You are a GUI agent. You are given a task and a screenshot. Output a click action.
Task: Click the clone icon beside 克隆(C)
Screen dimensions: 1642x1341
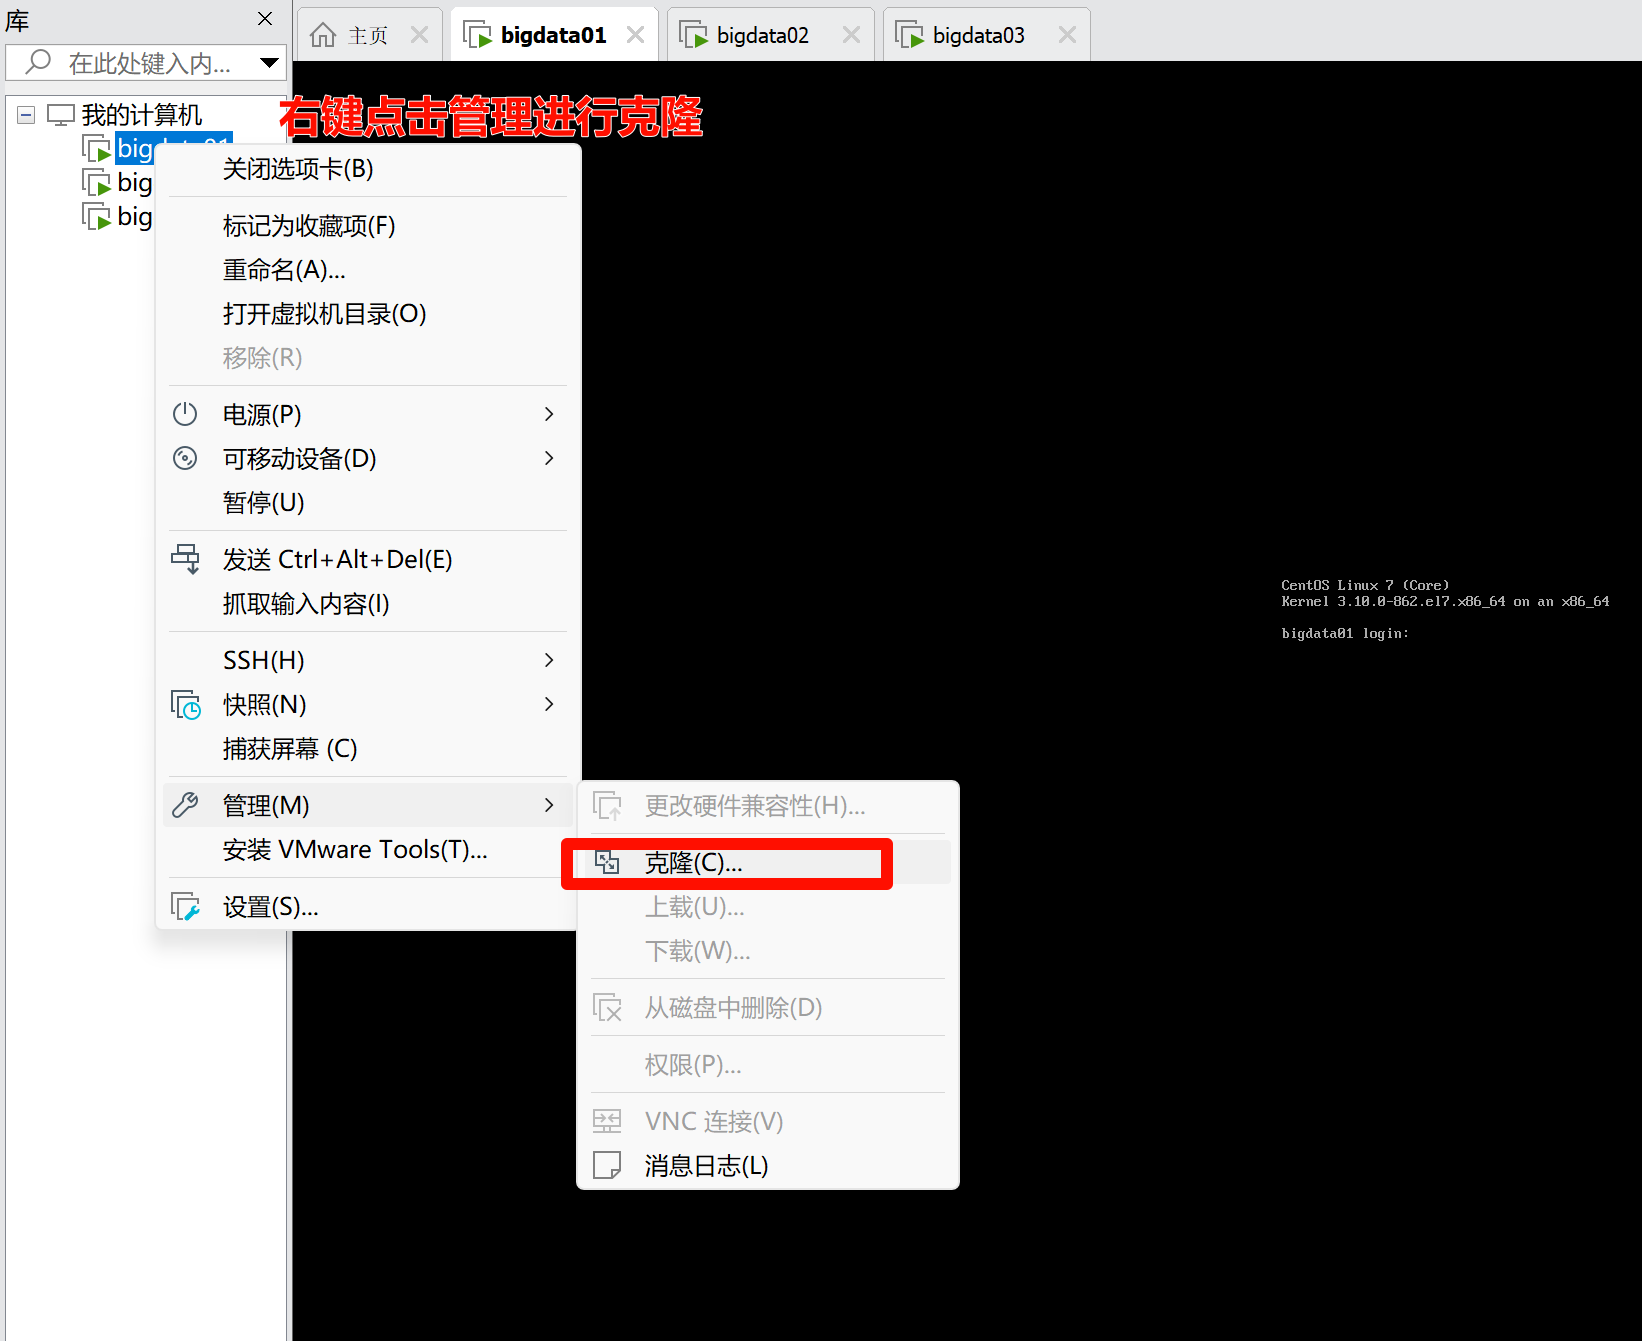point(607,862)
